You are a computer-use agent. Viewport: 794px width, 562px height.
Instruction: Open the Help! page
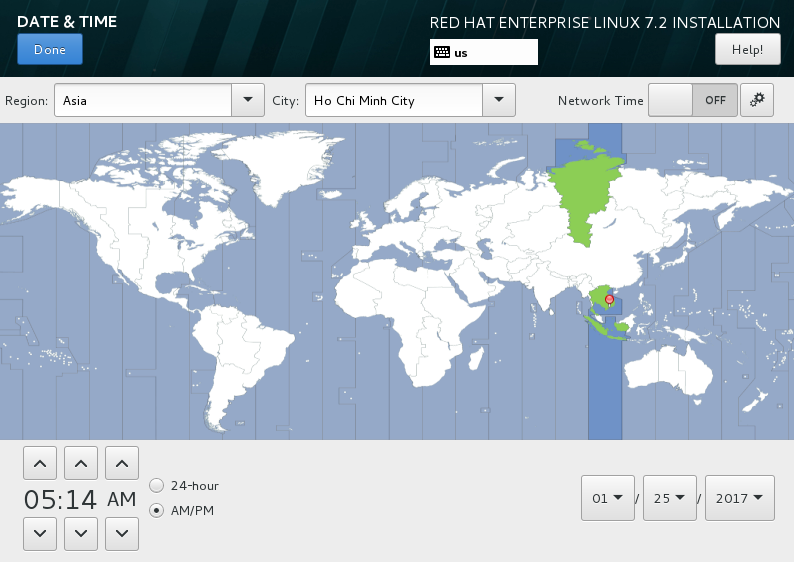[x=747, y=49]
